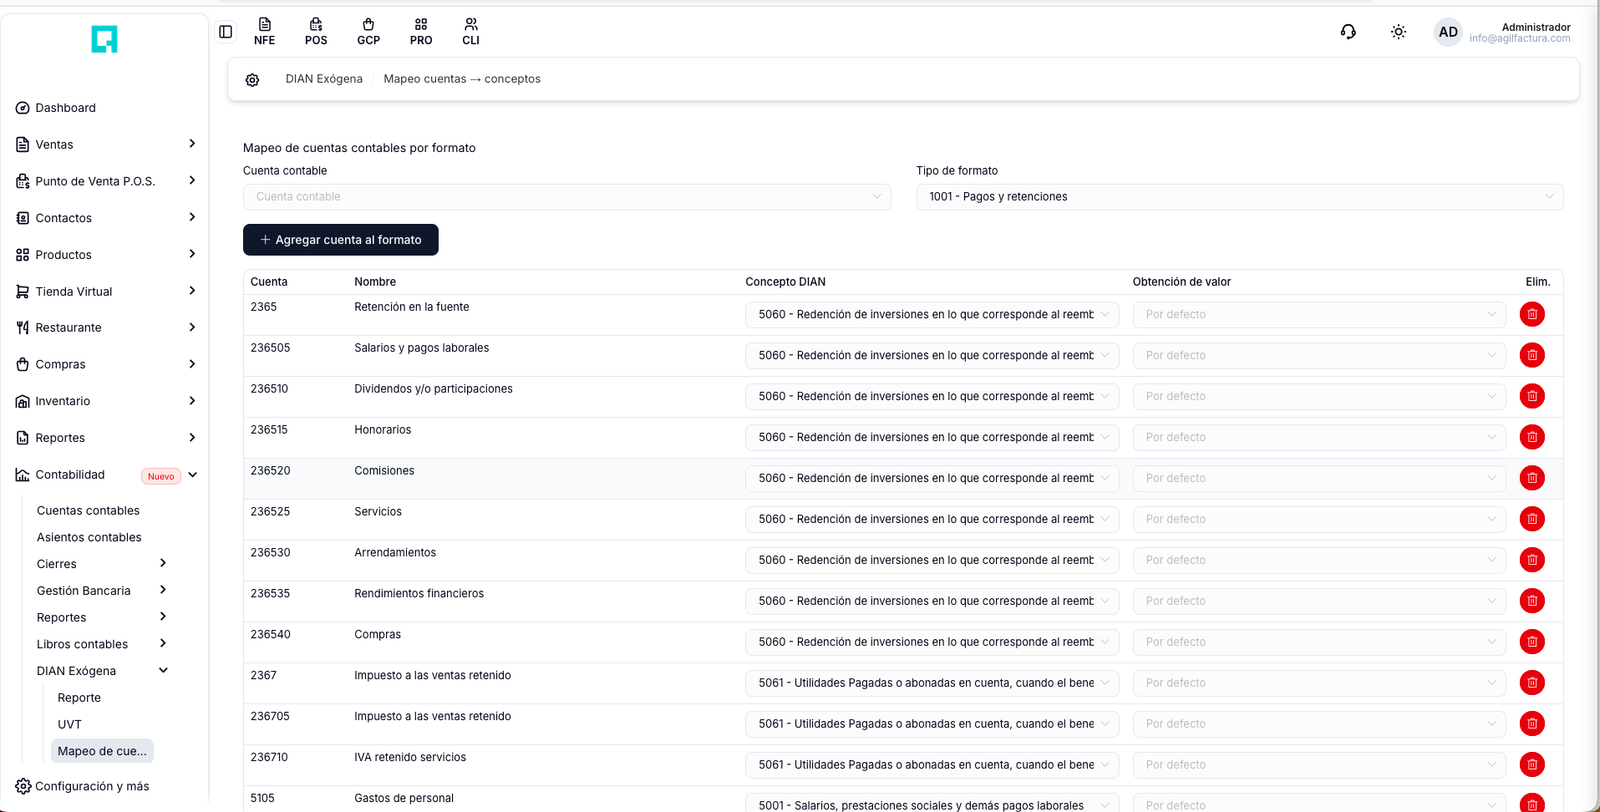Open the GCP shortcut

pos(368,32)
